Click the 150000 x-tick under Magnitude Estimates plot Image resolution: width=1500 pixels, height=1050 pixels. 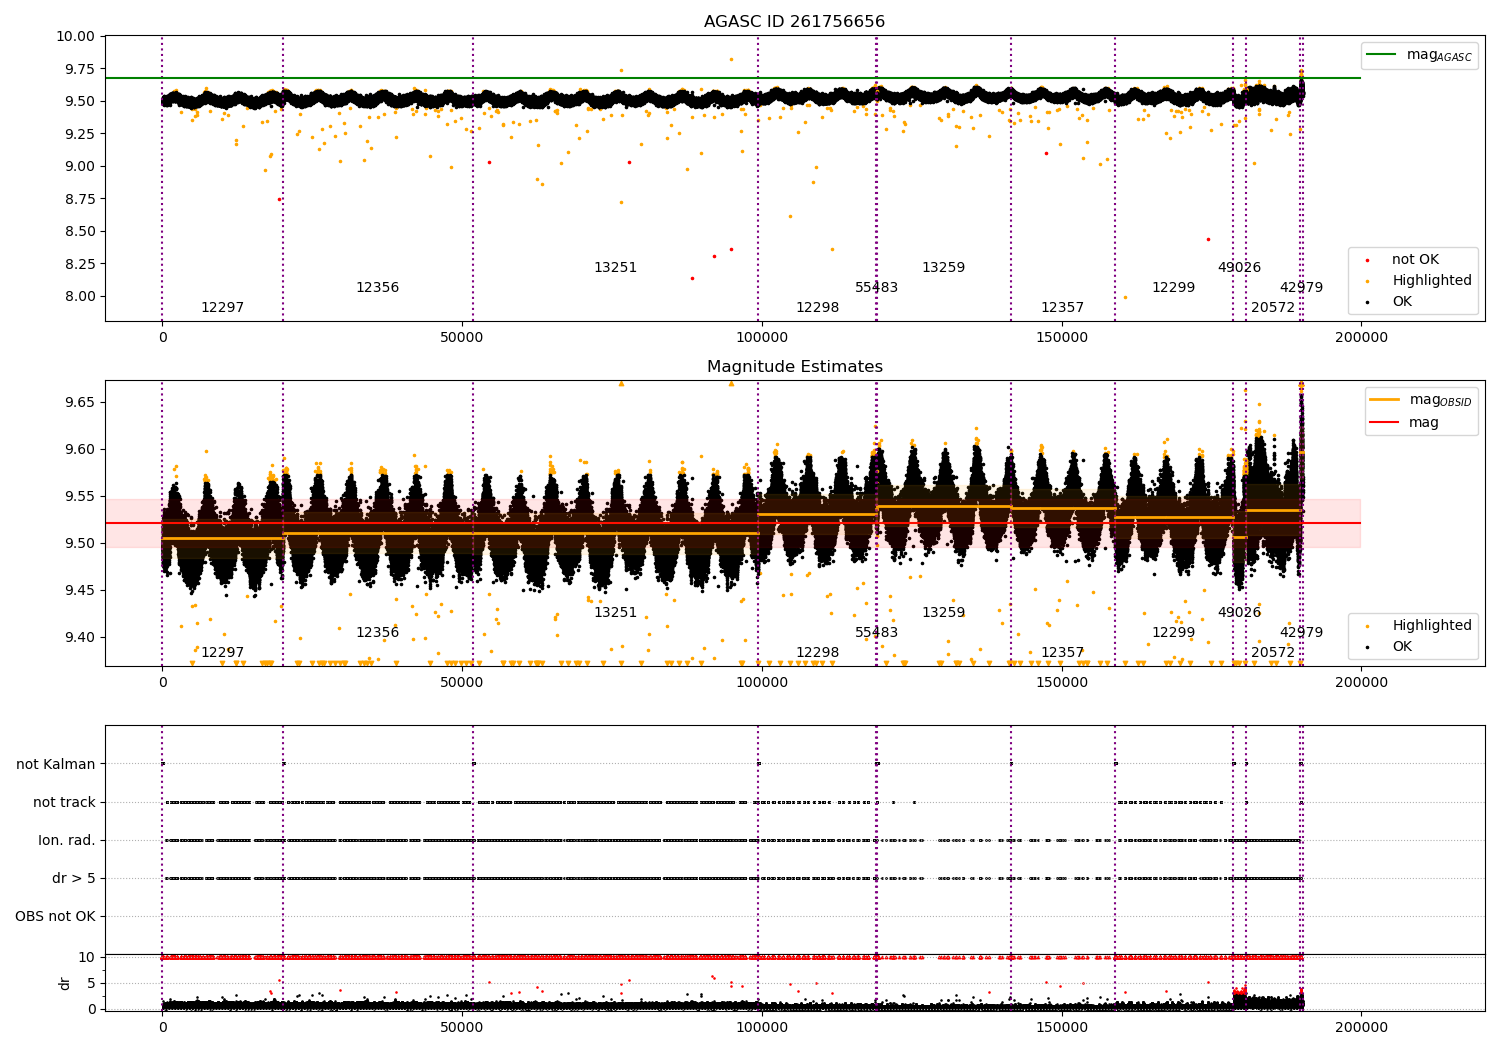coord(1061,683)
